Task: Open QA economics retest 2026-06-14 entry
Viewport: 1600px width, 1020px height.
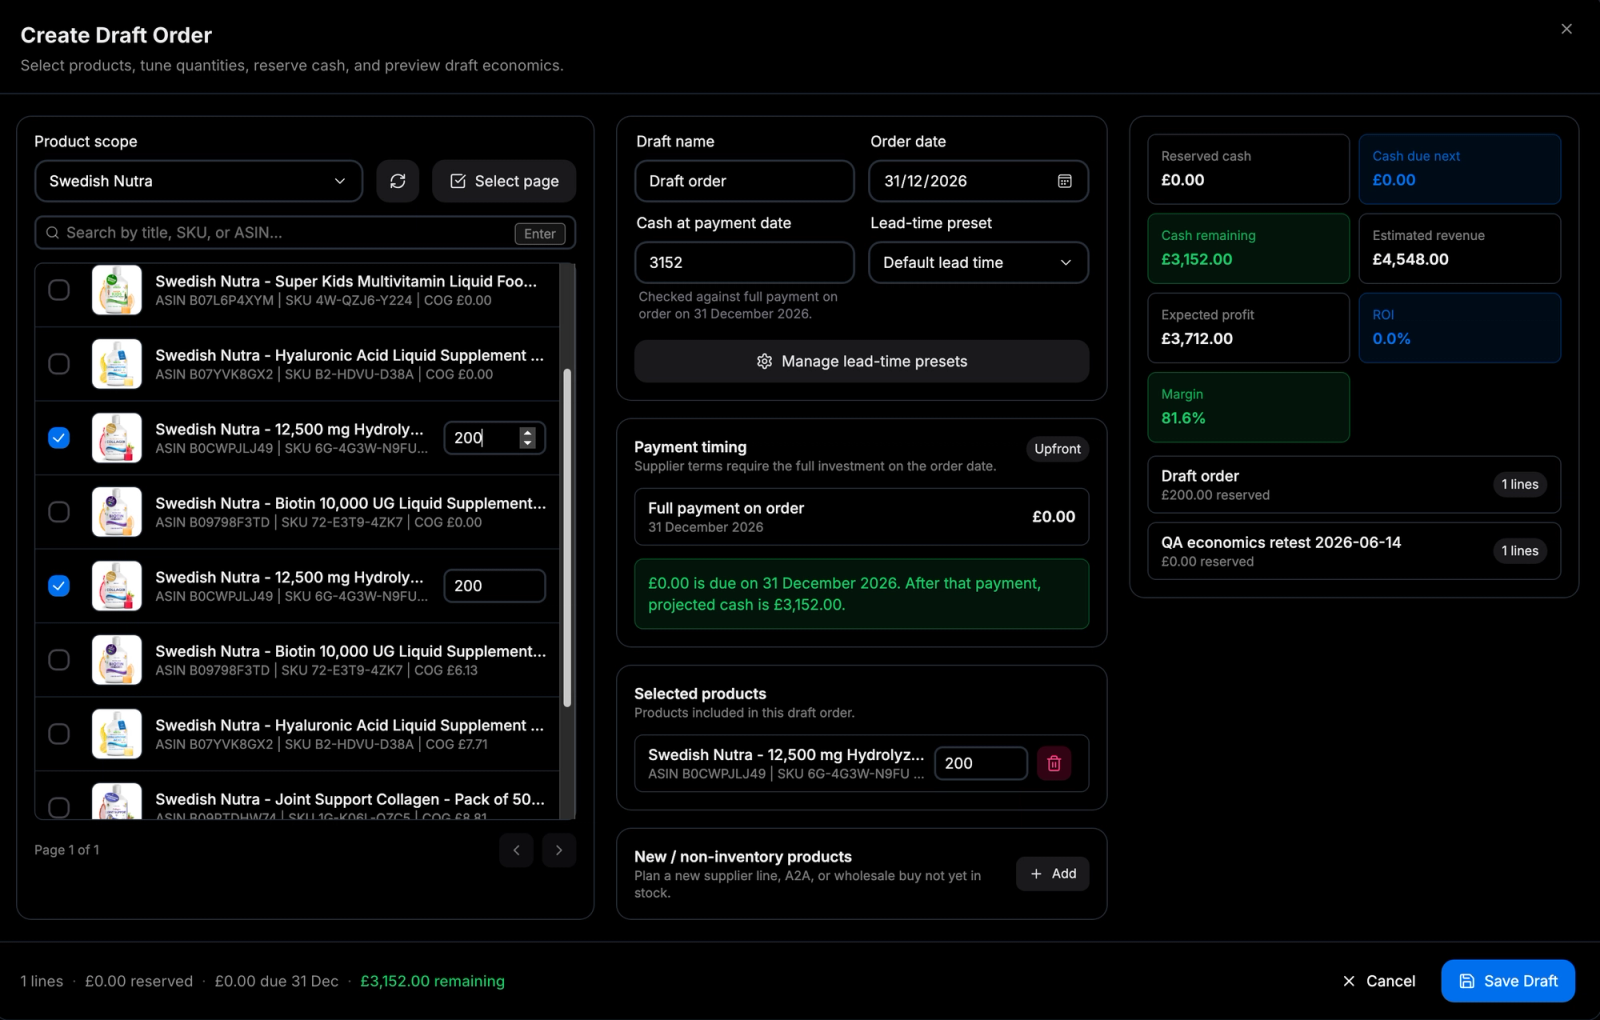Action: [1354, 551]
